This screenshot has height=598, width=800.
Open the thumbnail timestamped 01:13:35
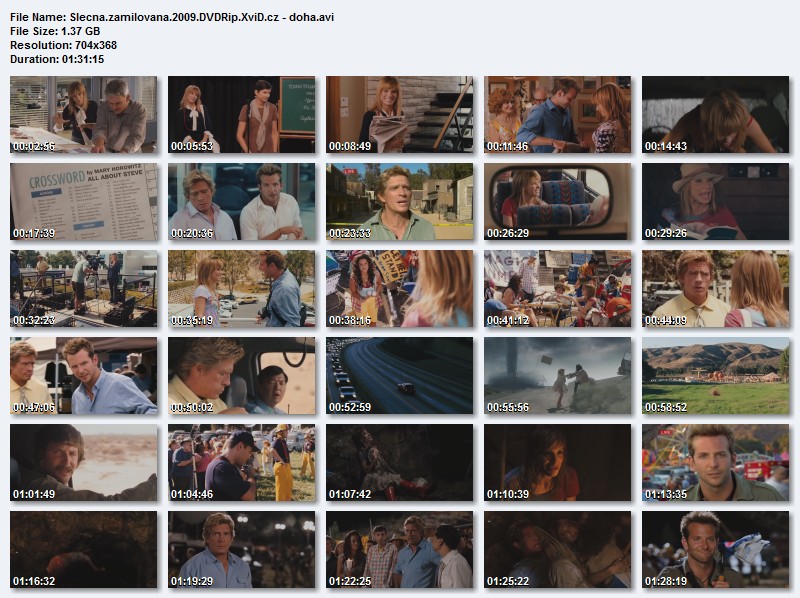coord(715,462)
